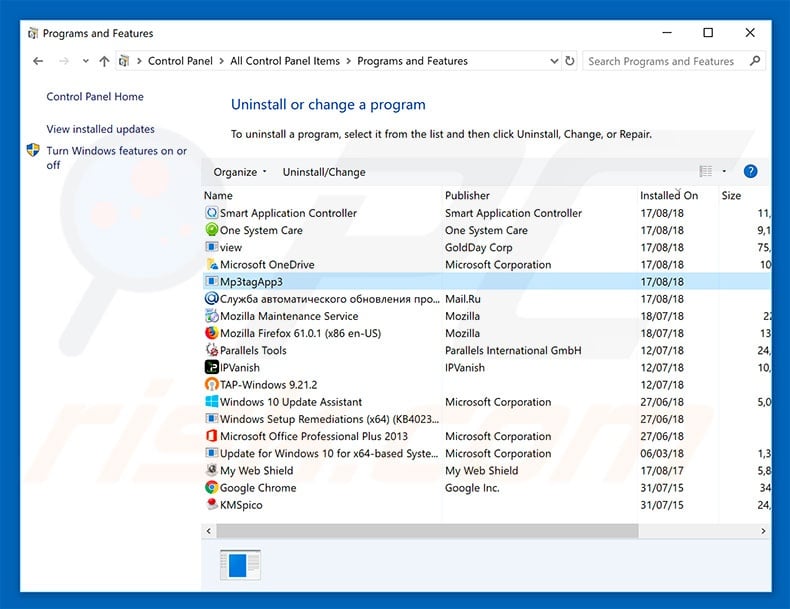Click the One System Care green icon

click(x=212, y=230)
